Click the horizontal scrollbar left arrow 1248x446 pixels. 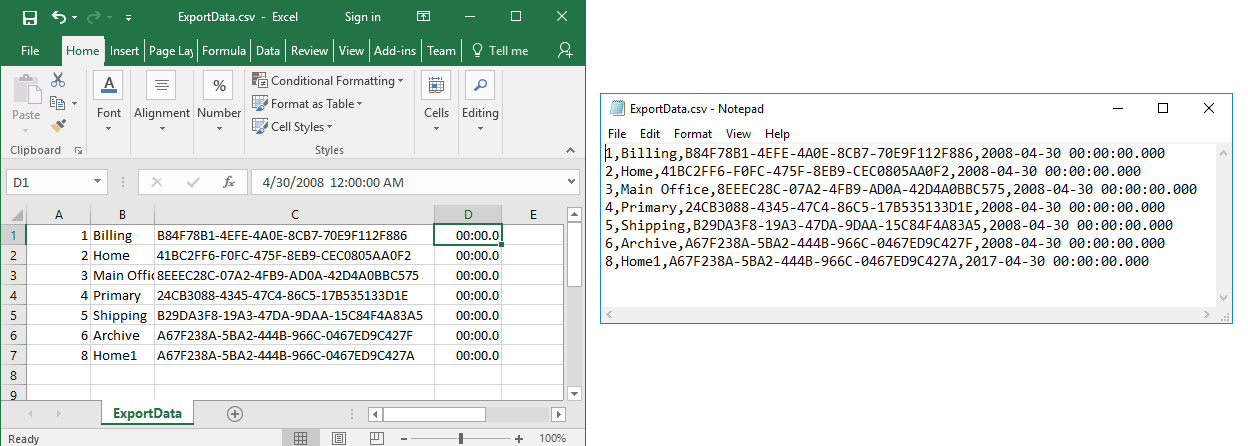click(374, 414)
